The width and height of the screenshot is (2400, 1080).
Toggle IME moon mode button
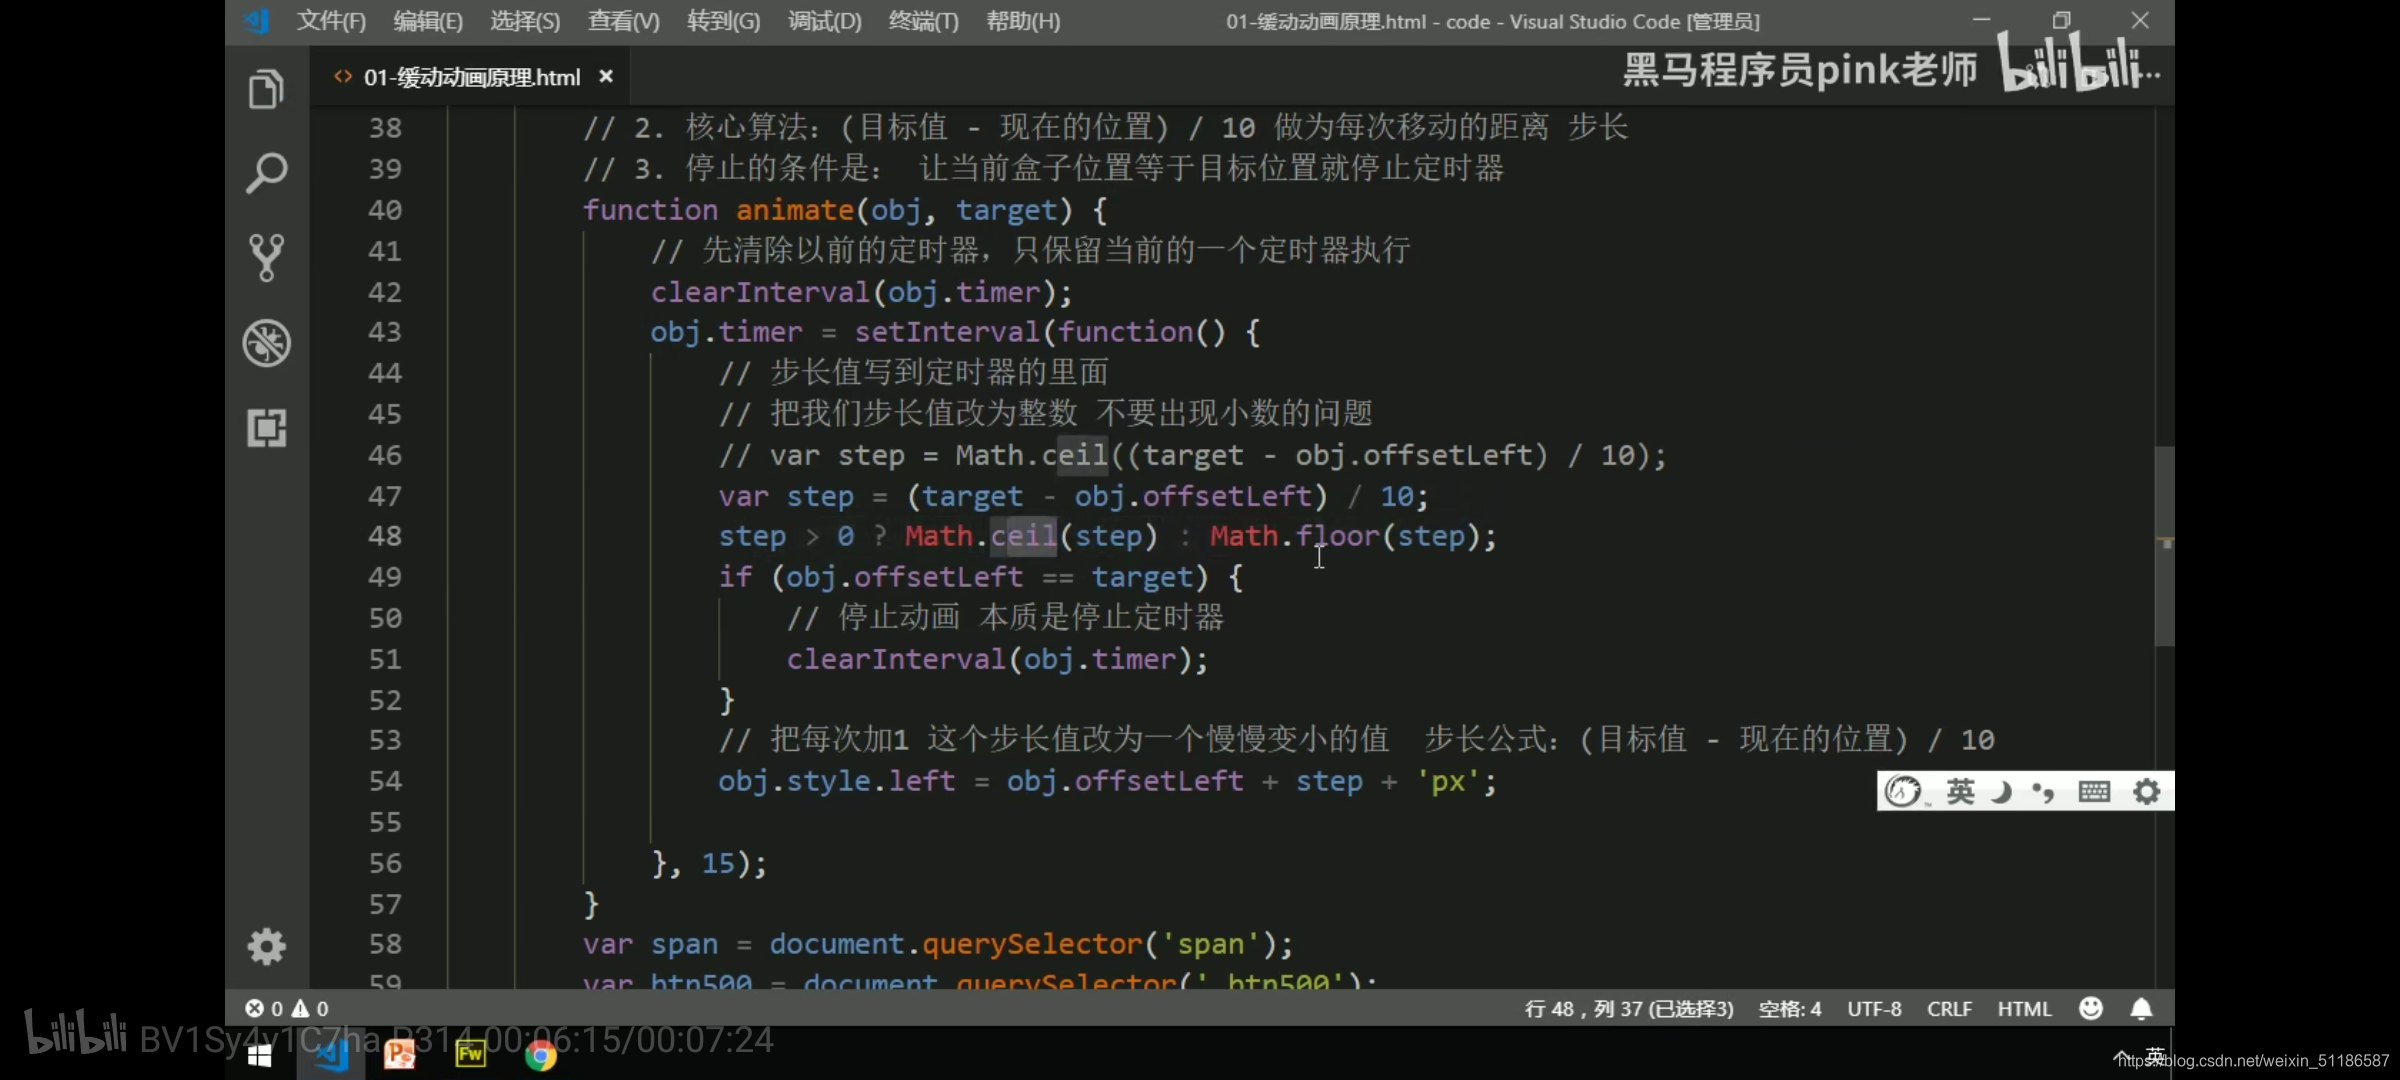point(2001,792)
